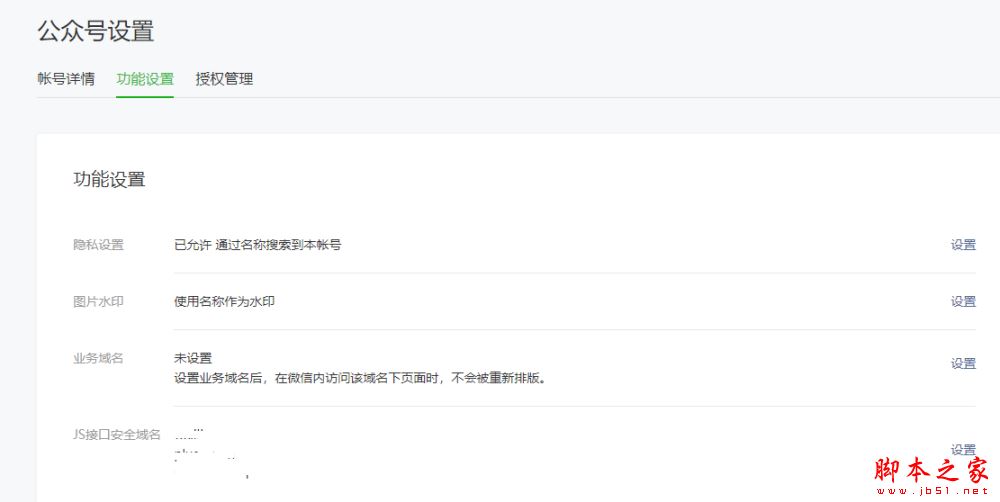Click 设置 link for JS接口安全域名 row
This screenshot has width=1000, height=502.
(963, 449)
